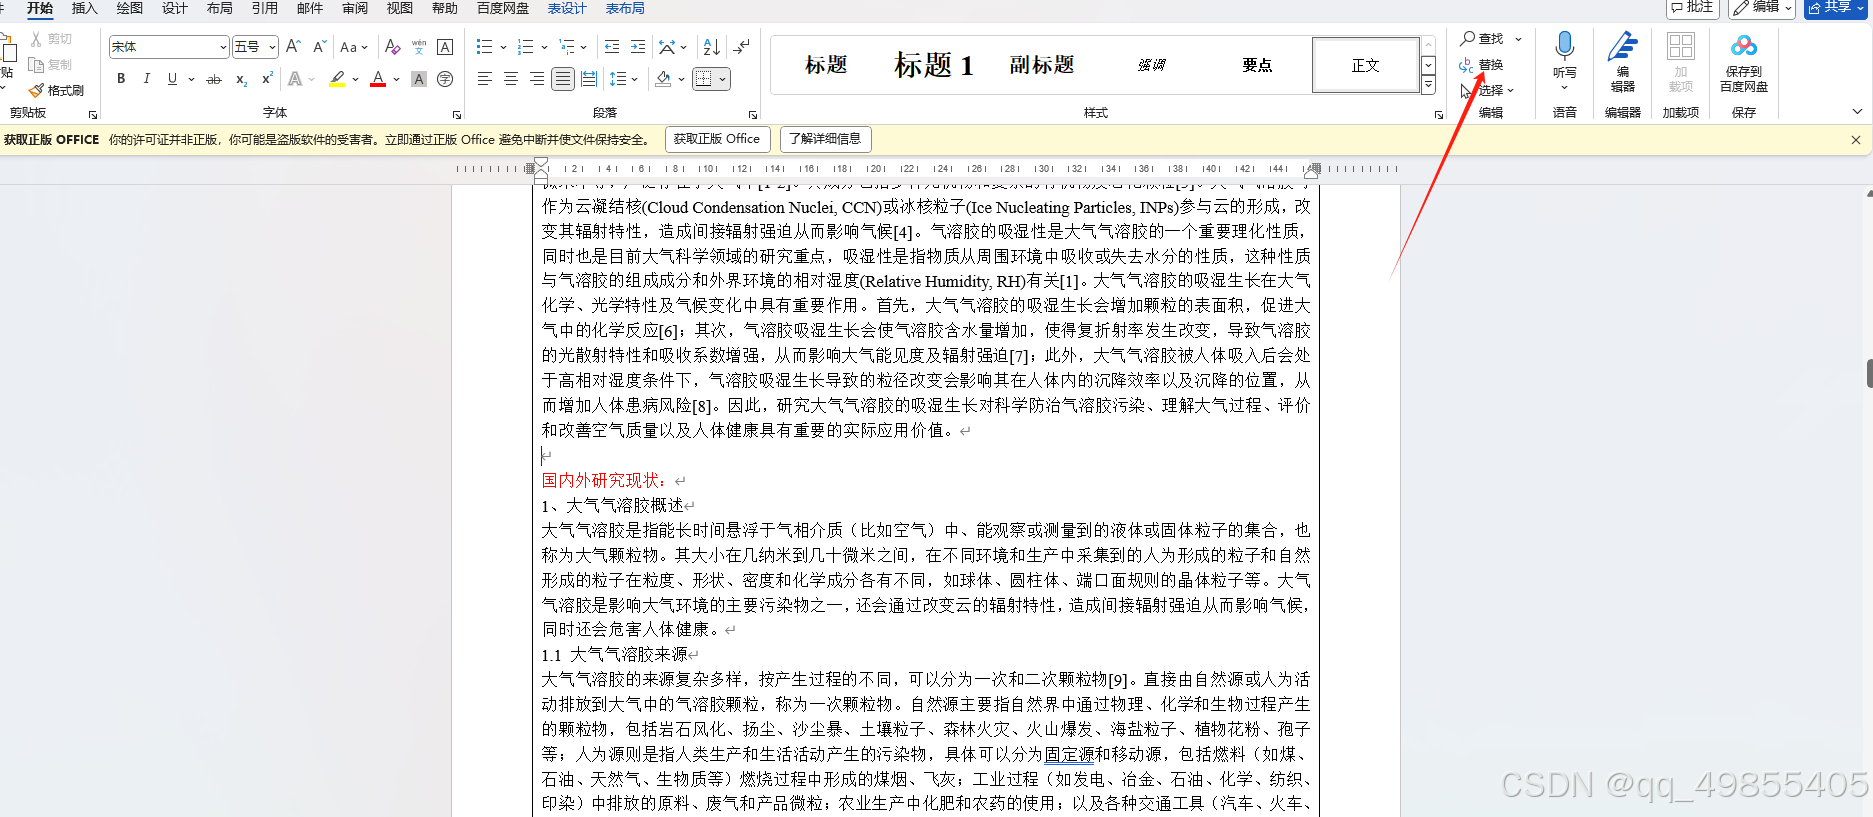Switch to the 布局 tab

coord(220,8)
